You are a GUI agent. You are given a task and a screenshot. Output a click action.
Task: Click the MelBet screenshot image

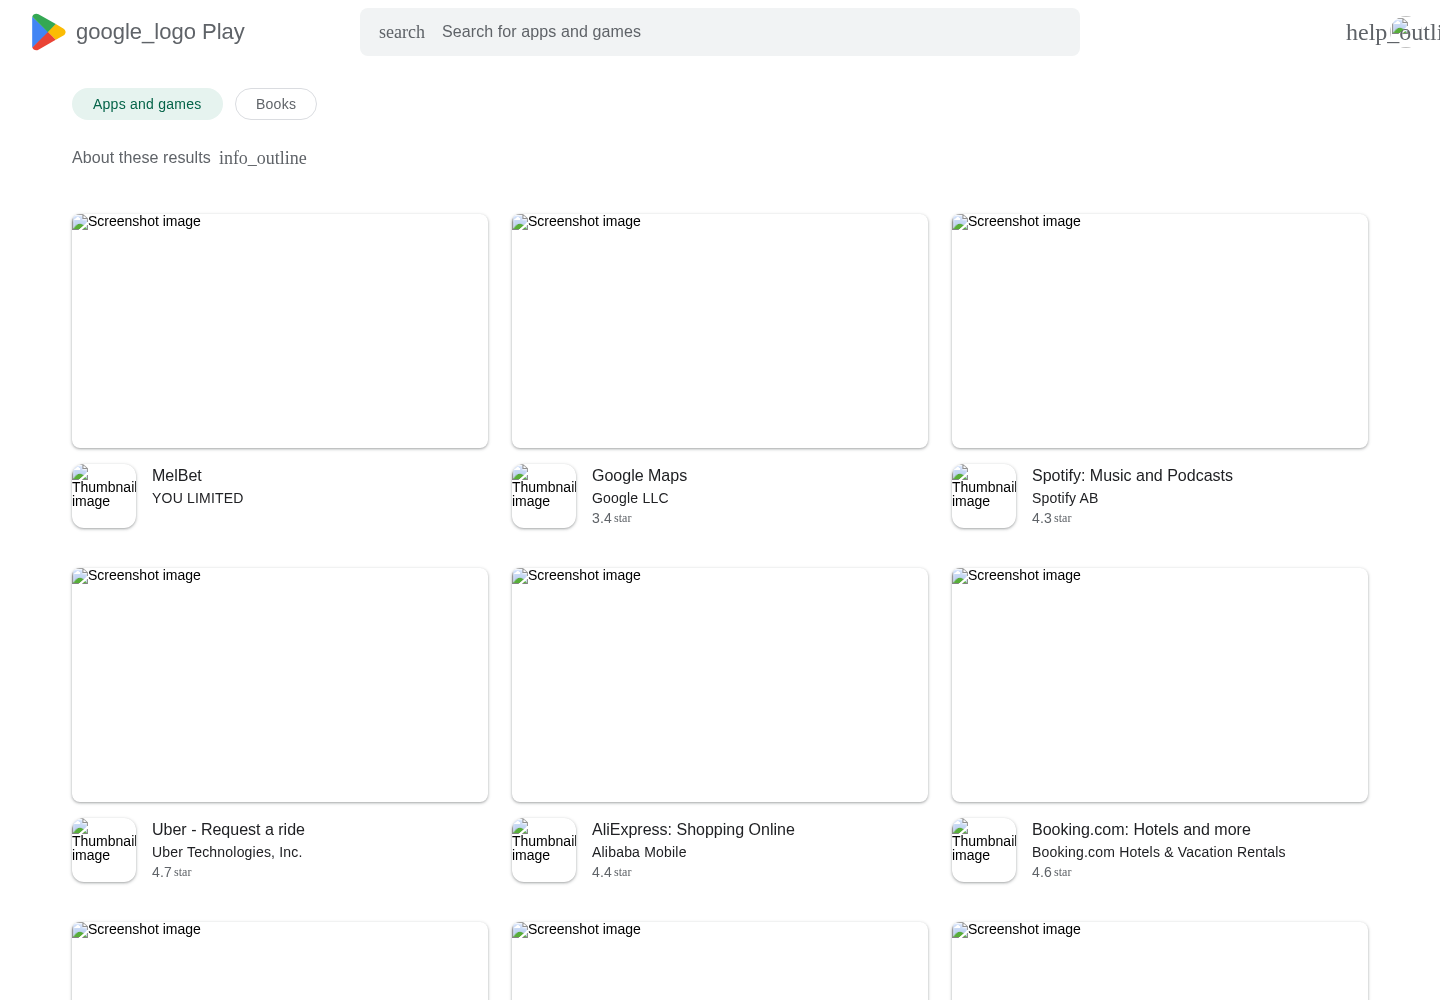pyautogui.click(x=280, y=331)
